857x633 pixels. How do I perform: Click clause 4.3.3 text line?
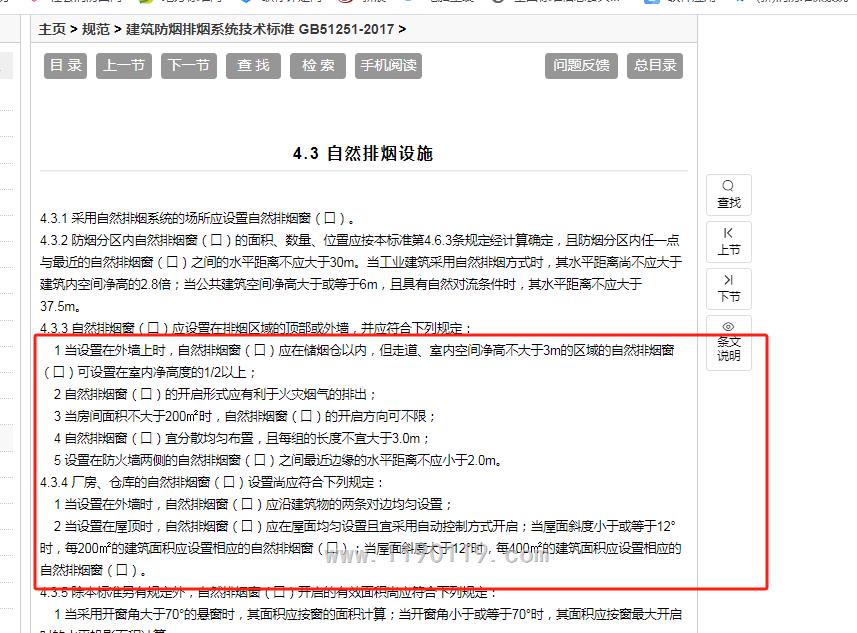point(255,328)
